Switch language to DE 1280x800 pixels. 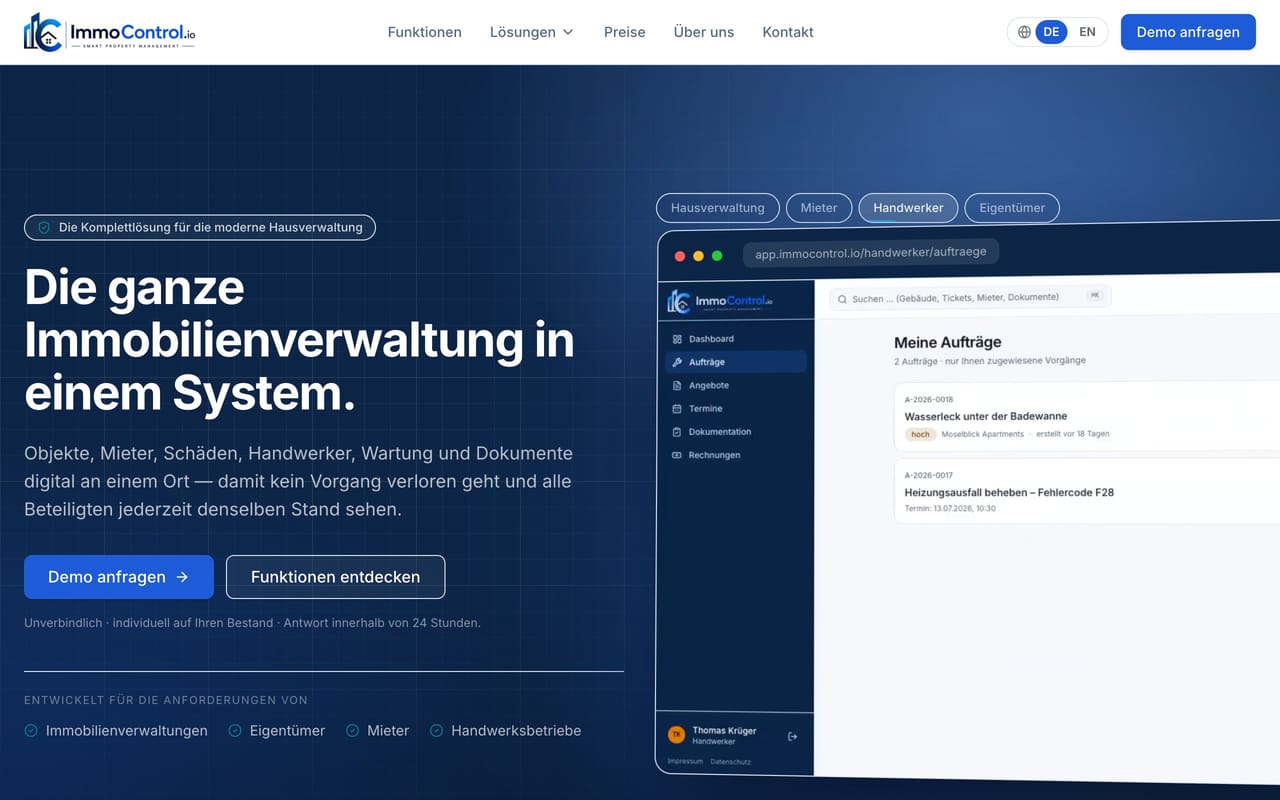pyautogui.click(x=1051, y=32)
